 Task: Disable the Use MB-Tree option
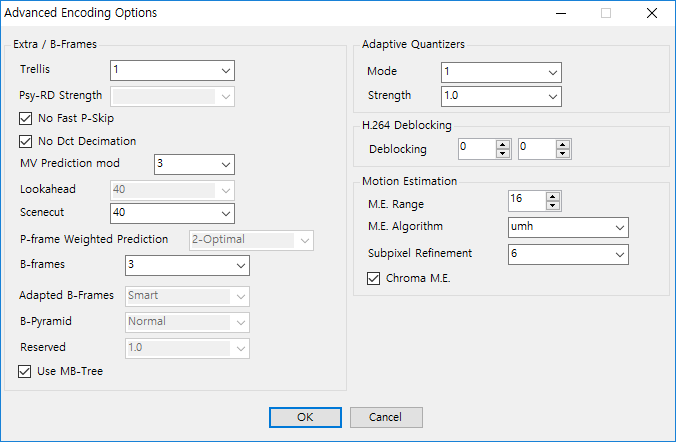point(25,371)
